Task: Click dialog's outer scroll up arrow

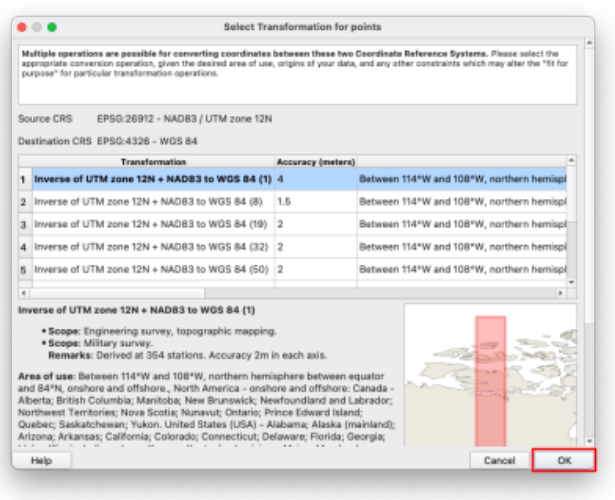Action: tap(589, 43)
